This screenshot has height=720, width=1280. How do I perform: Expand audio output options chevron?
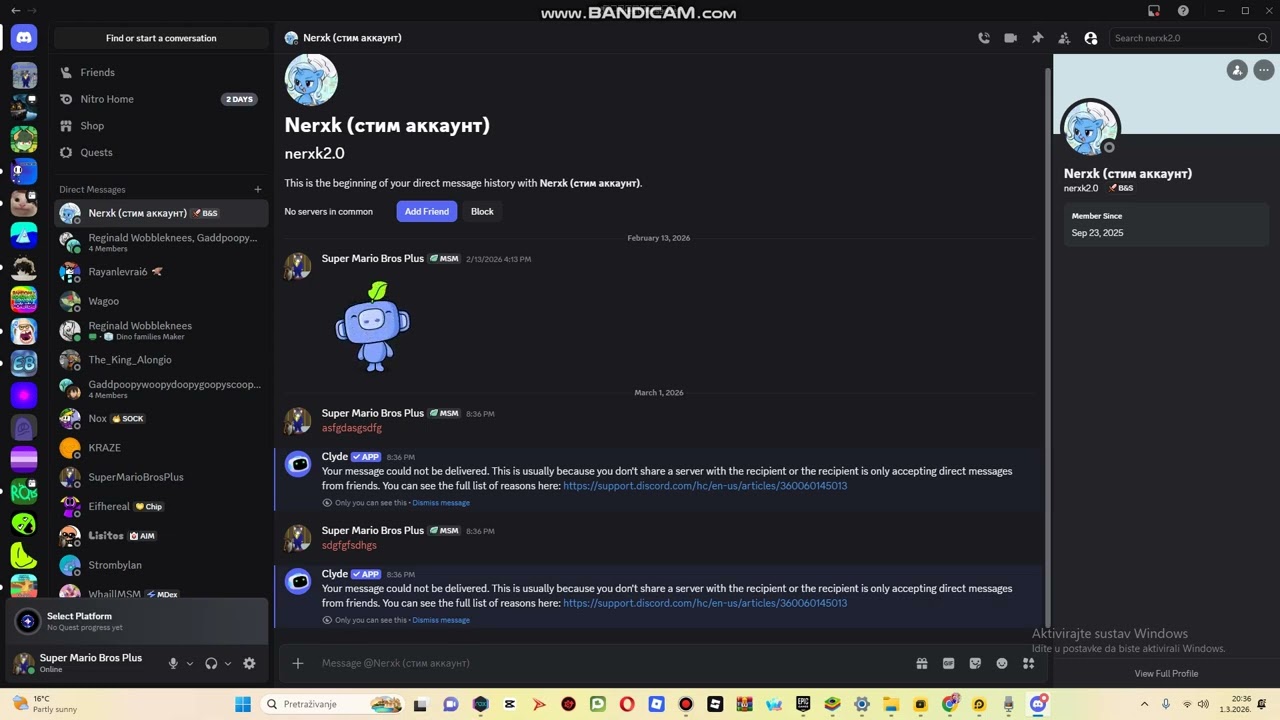[228, 663]
